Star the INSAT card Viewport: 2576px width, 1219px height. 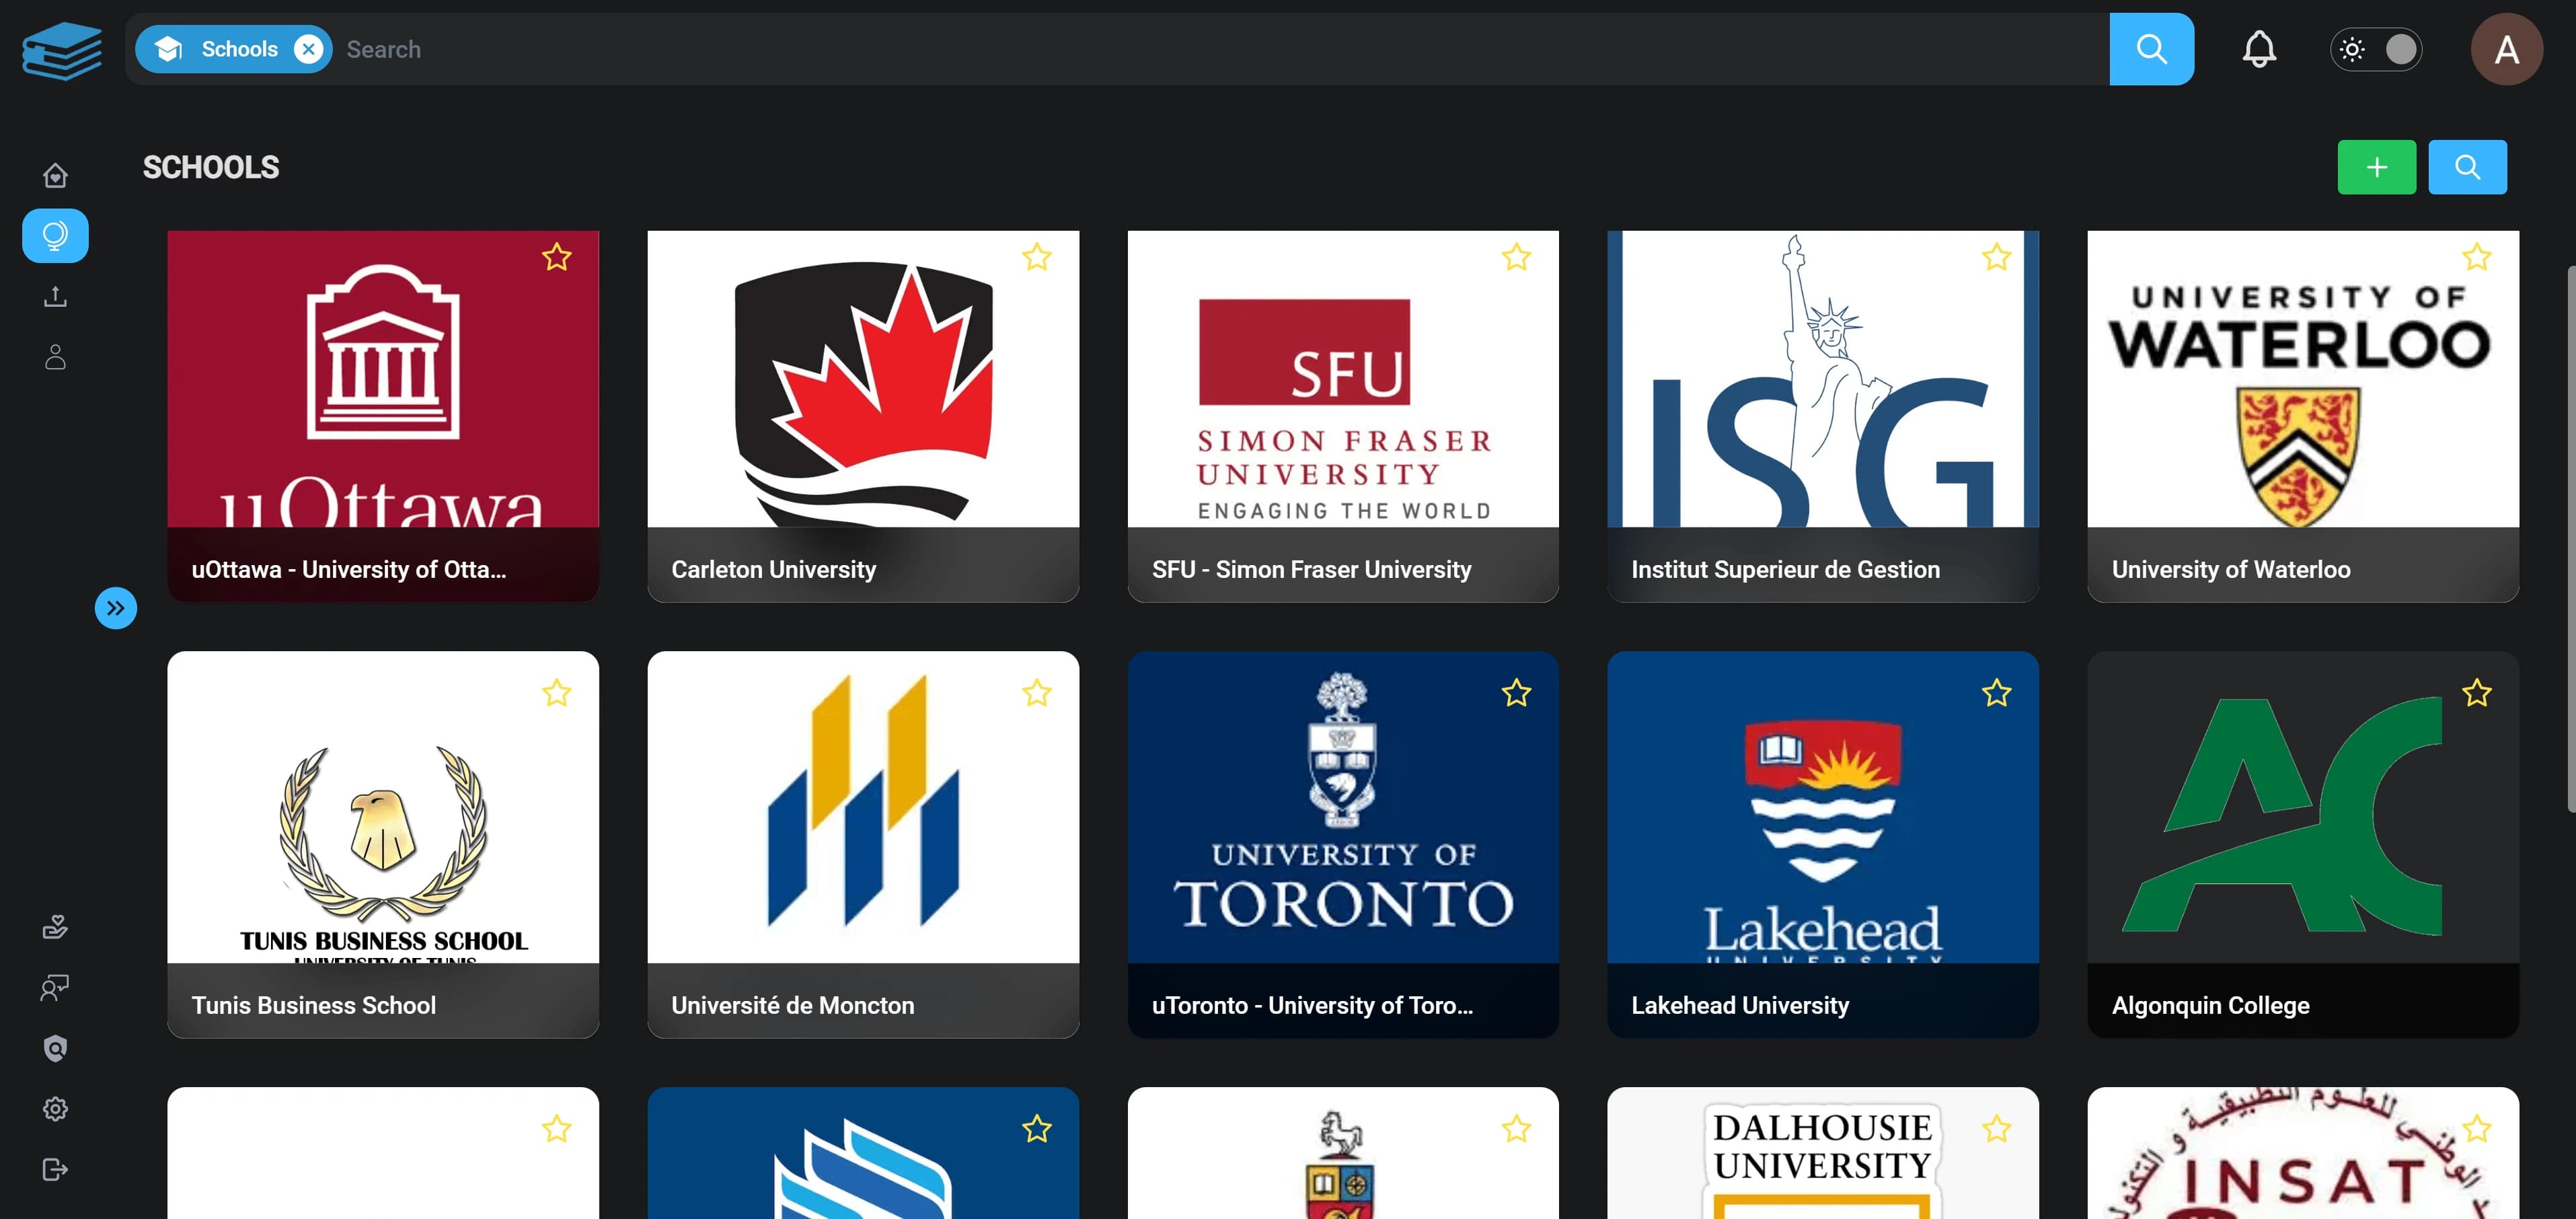click(2476, 1129)
